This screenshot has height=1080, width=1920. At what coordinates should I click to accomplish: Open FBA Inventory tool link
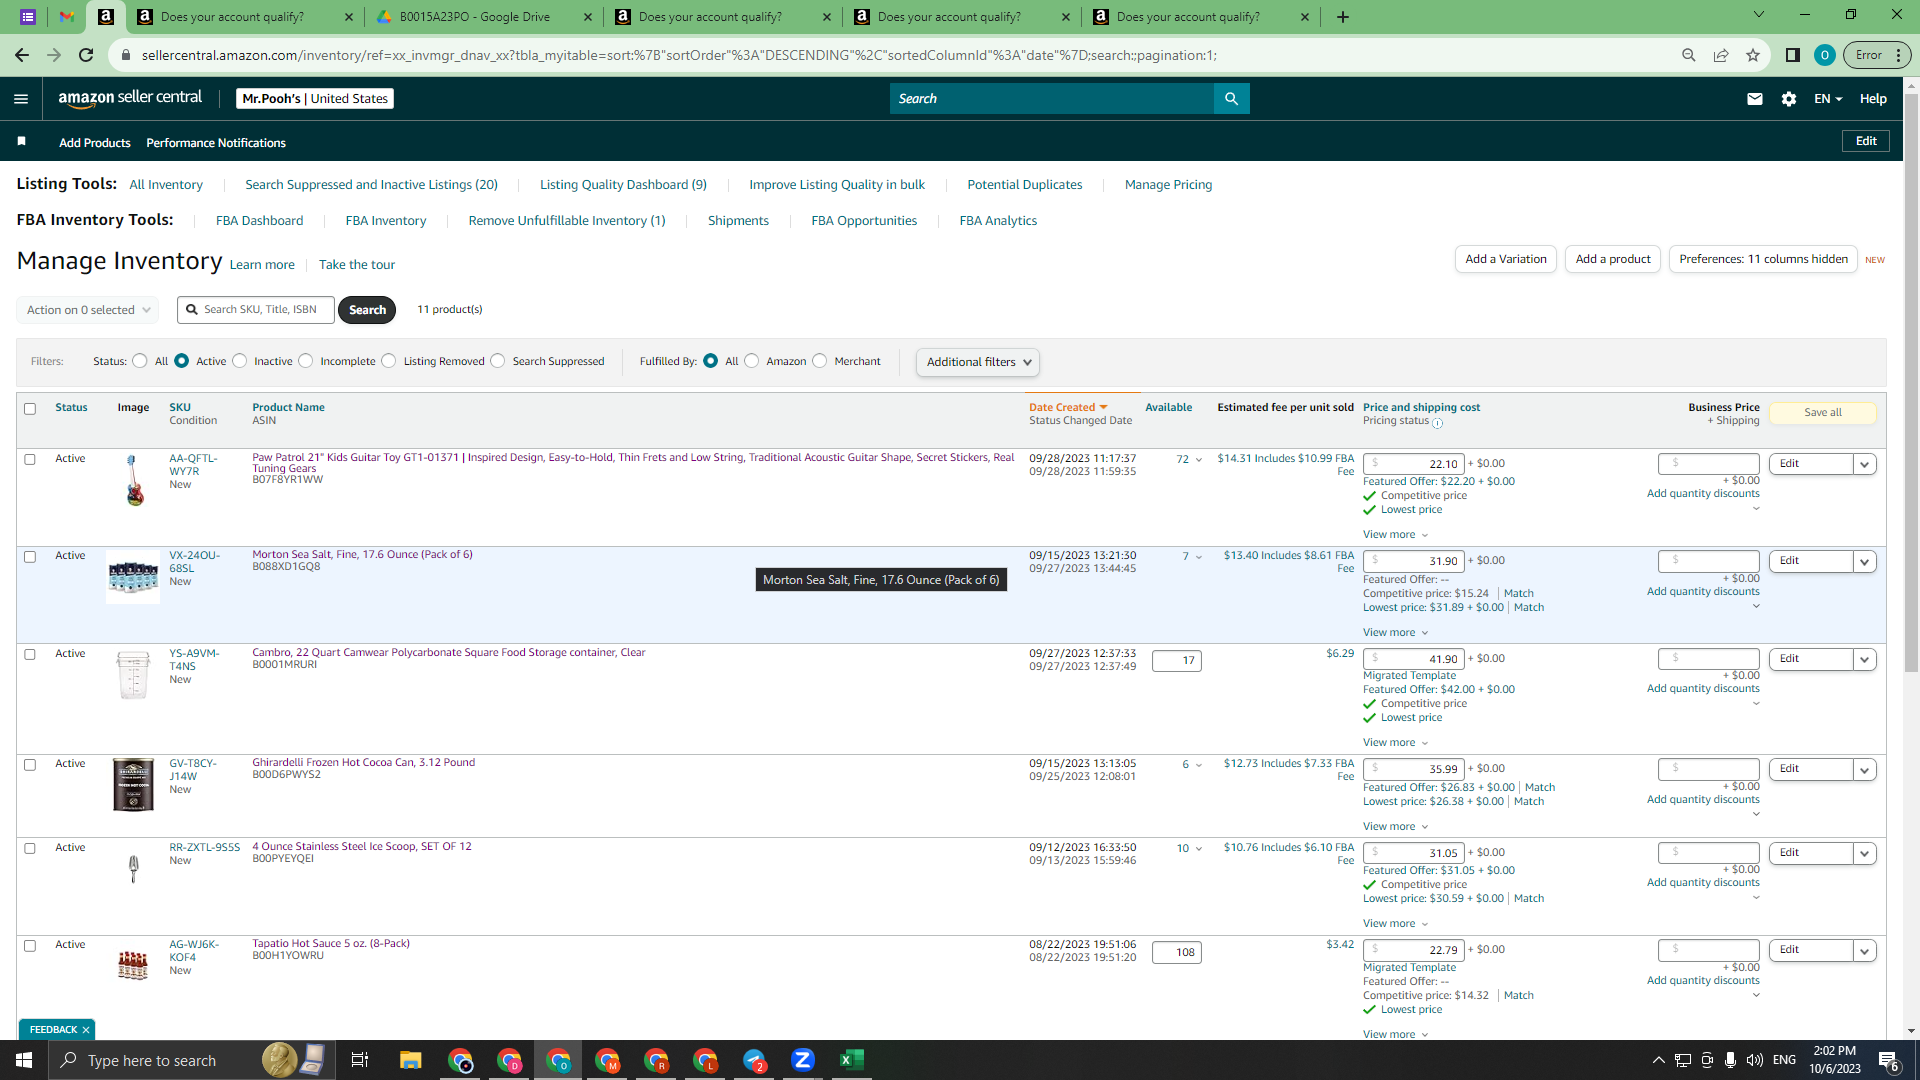(x=386, y=221)
